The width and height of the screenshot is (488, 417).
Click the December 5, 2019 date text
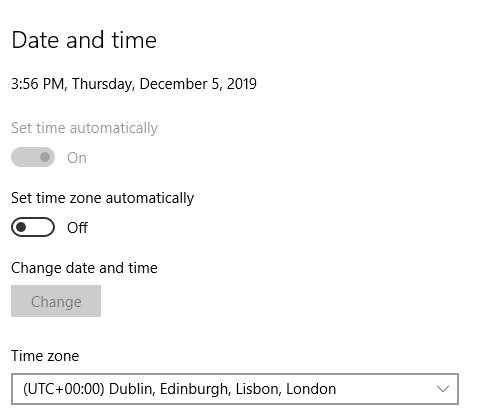coord(198,84)
